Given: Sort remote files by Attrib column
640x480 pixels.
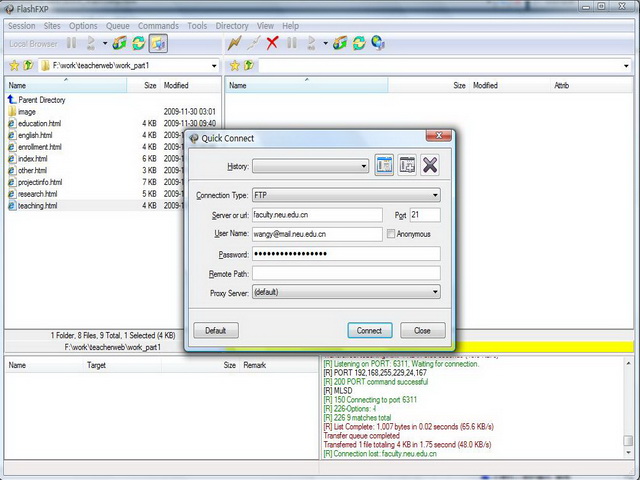Looking at the screenshot, I should point(591,85).
